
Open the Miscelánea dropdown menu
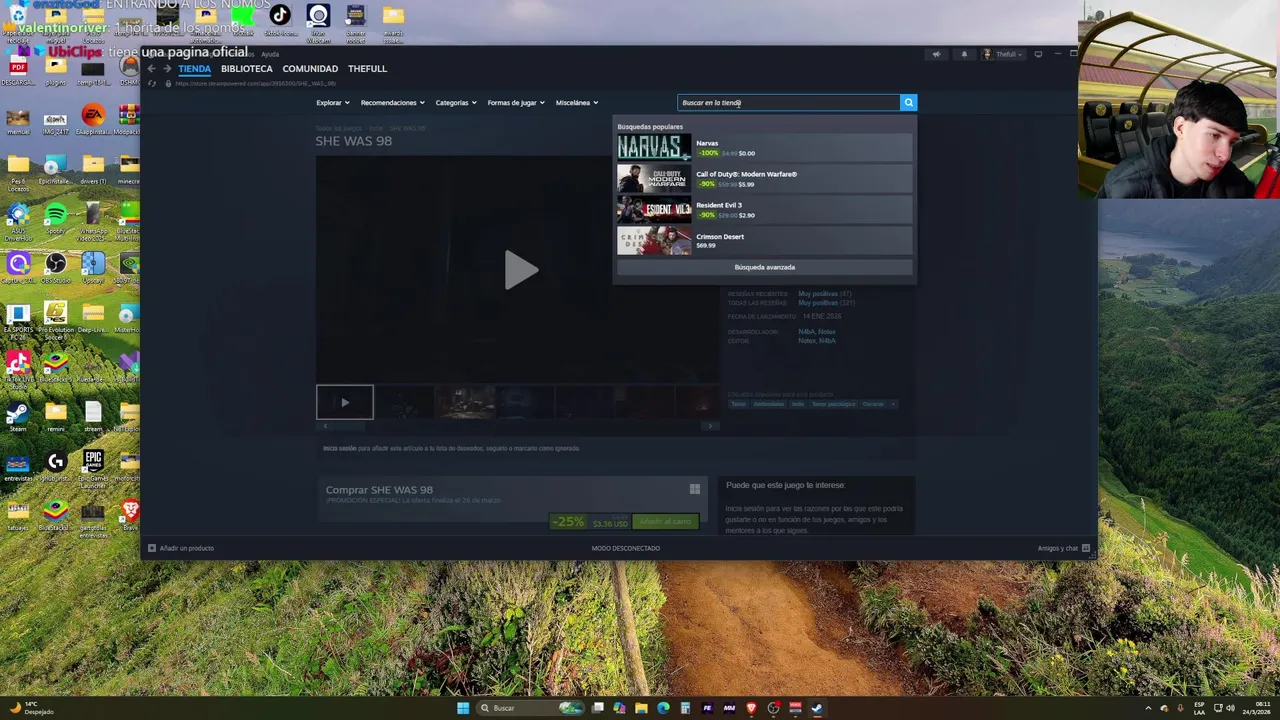click(577, 102)
